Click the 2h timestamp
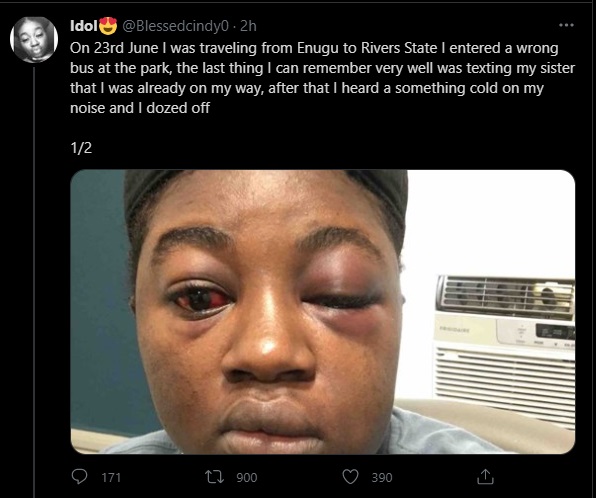Image resolution: width=596 pixels, height=498 pixels. [x=249, y=26]
